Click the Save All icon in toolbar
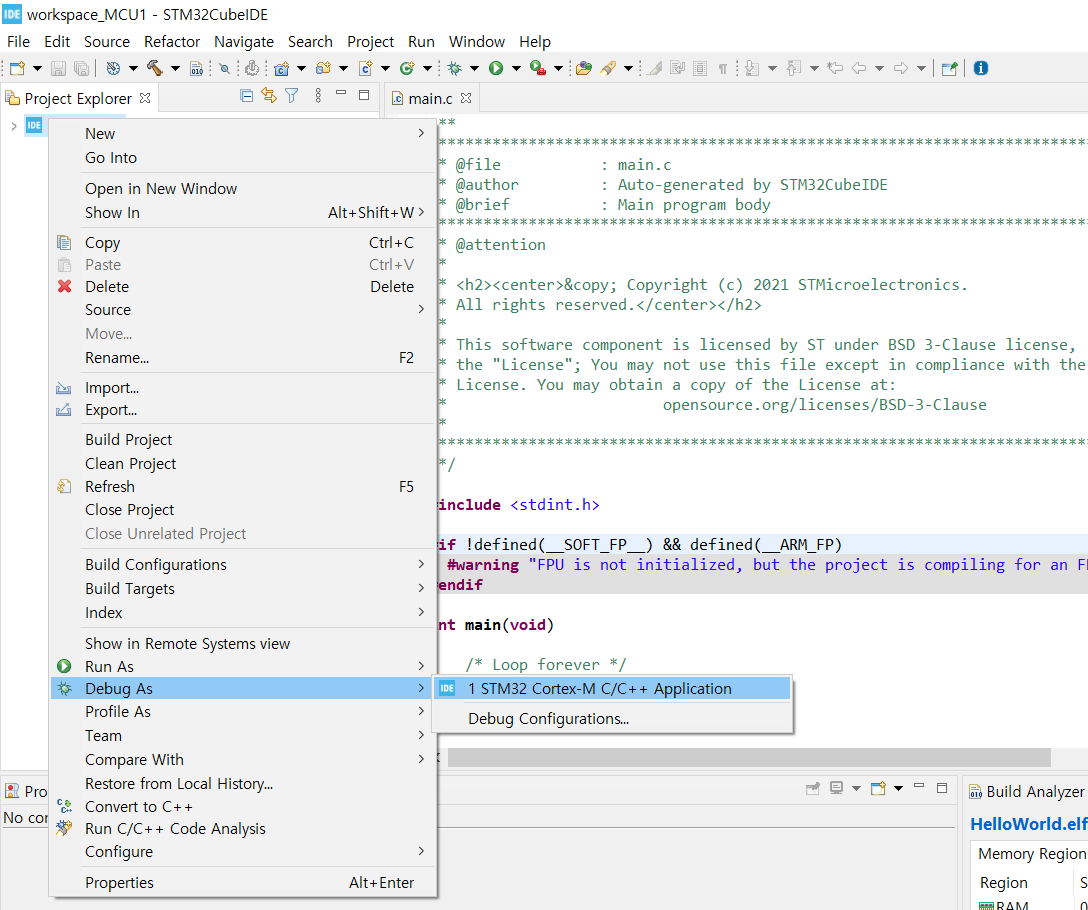Viewport: 1088px width, 910px height. tap(81, 68)
